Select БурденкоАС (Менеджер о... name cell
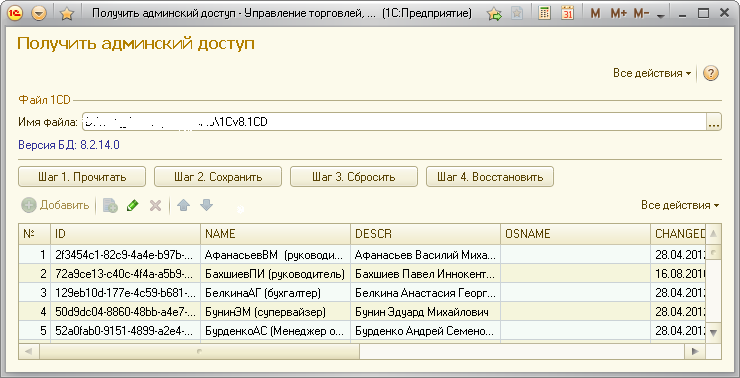Screen dimensions: 740x378 (x=276, y=330)
